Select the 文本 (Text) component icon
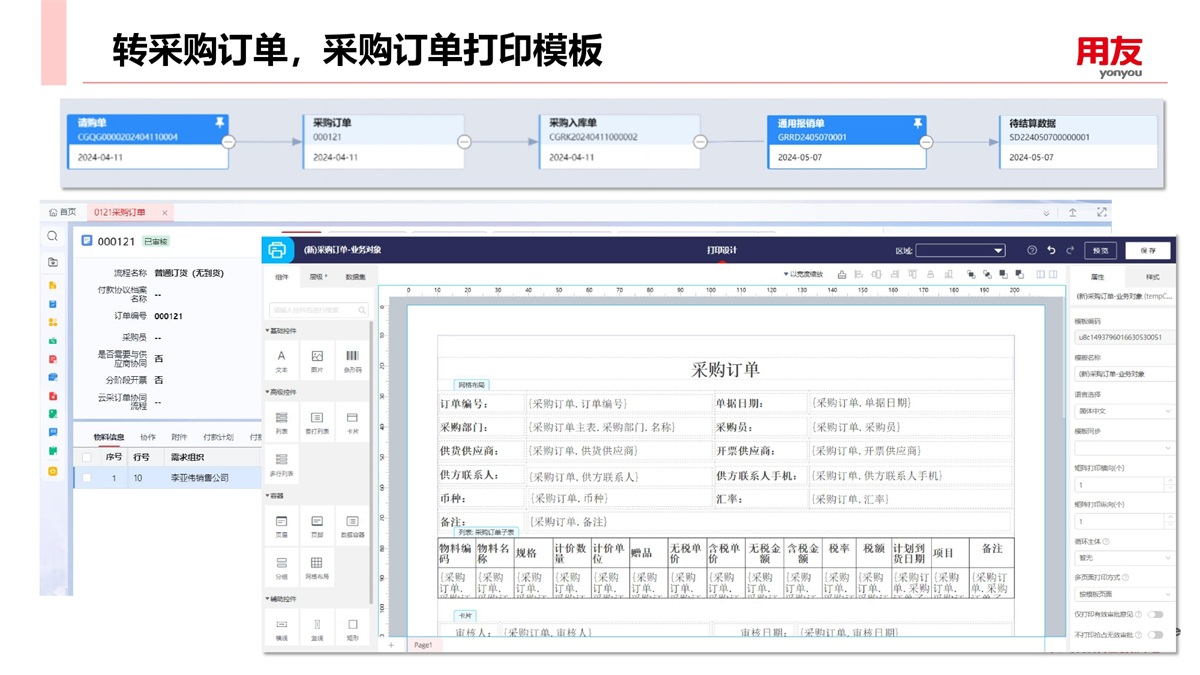This screenshot has height=675, width=1200. click(x=281, y=357)
